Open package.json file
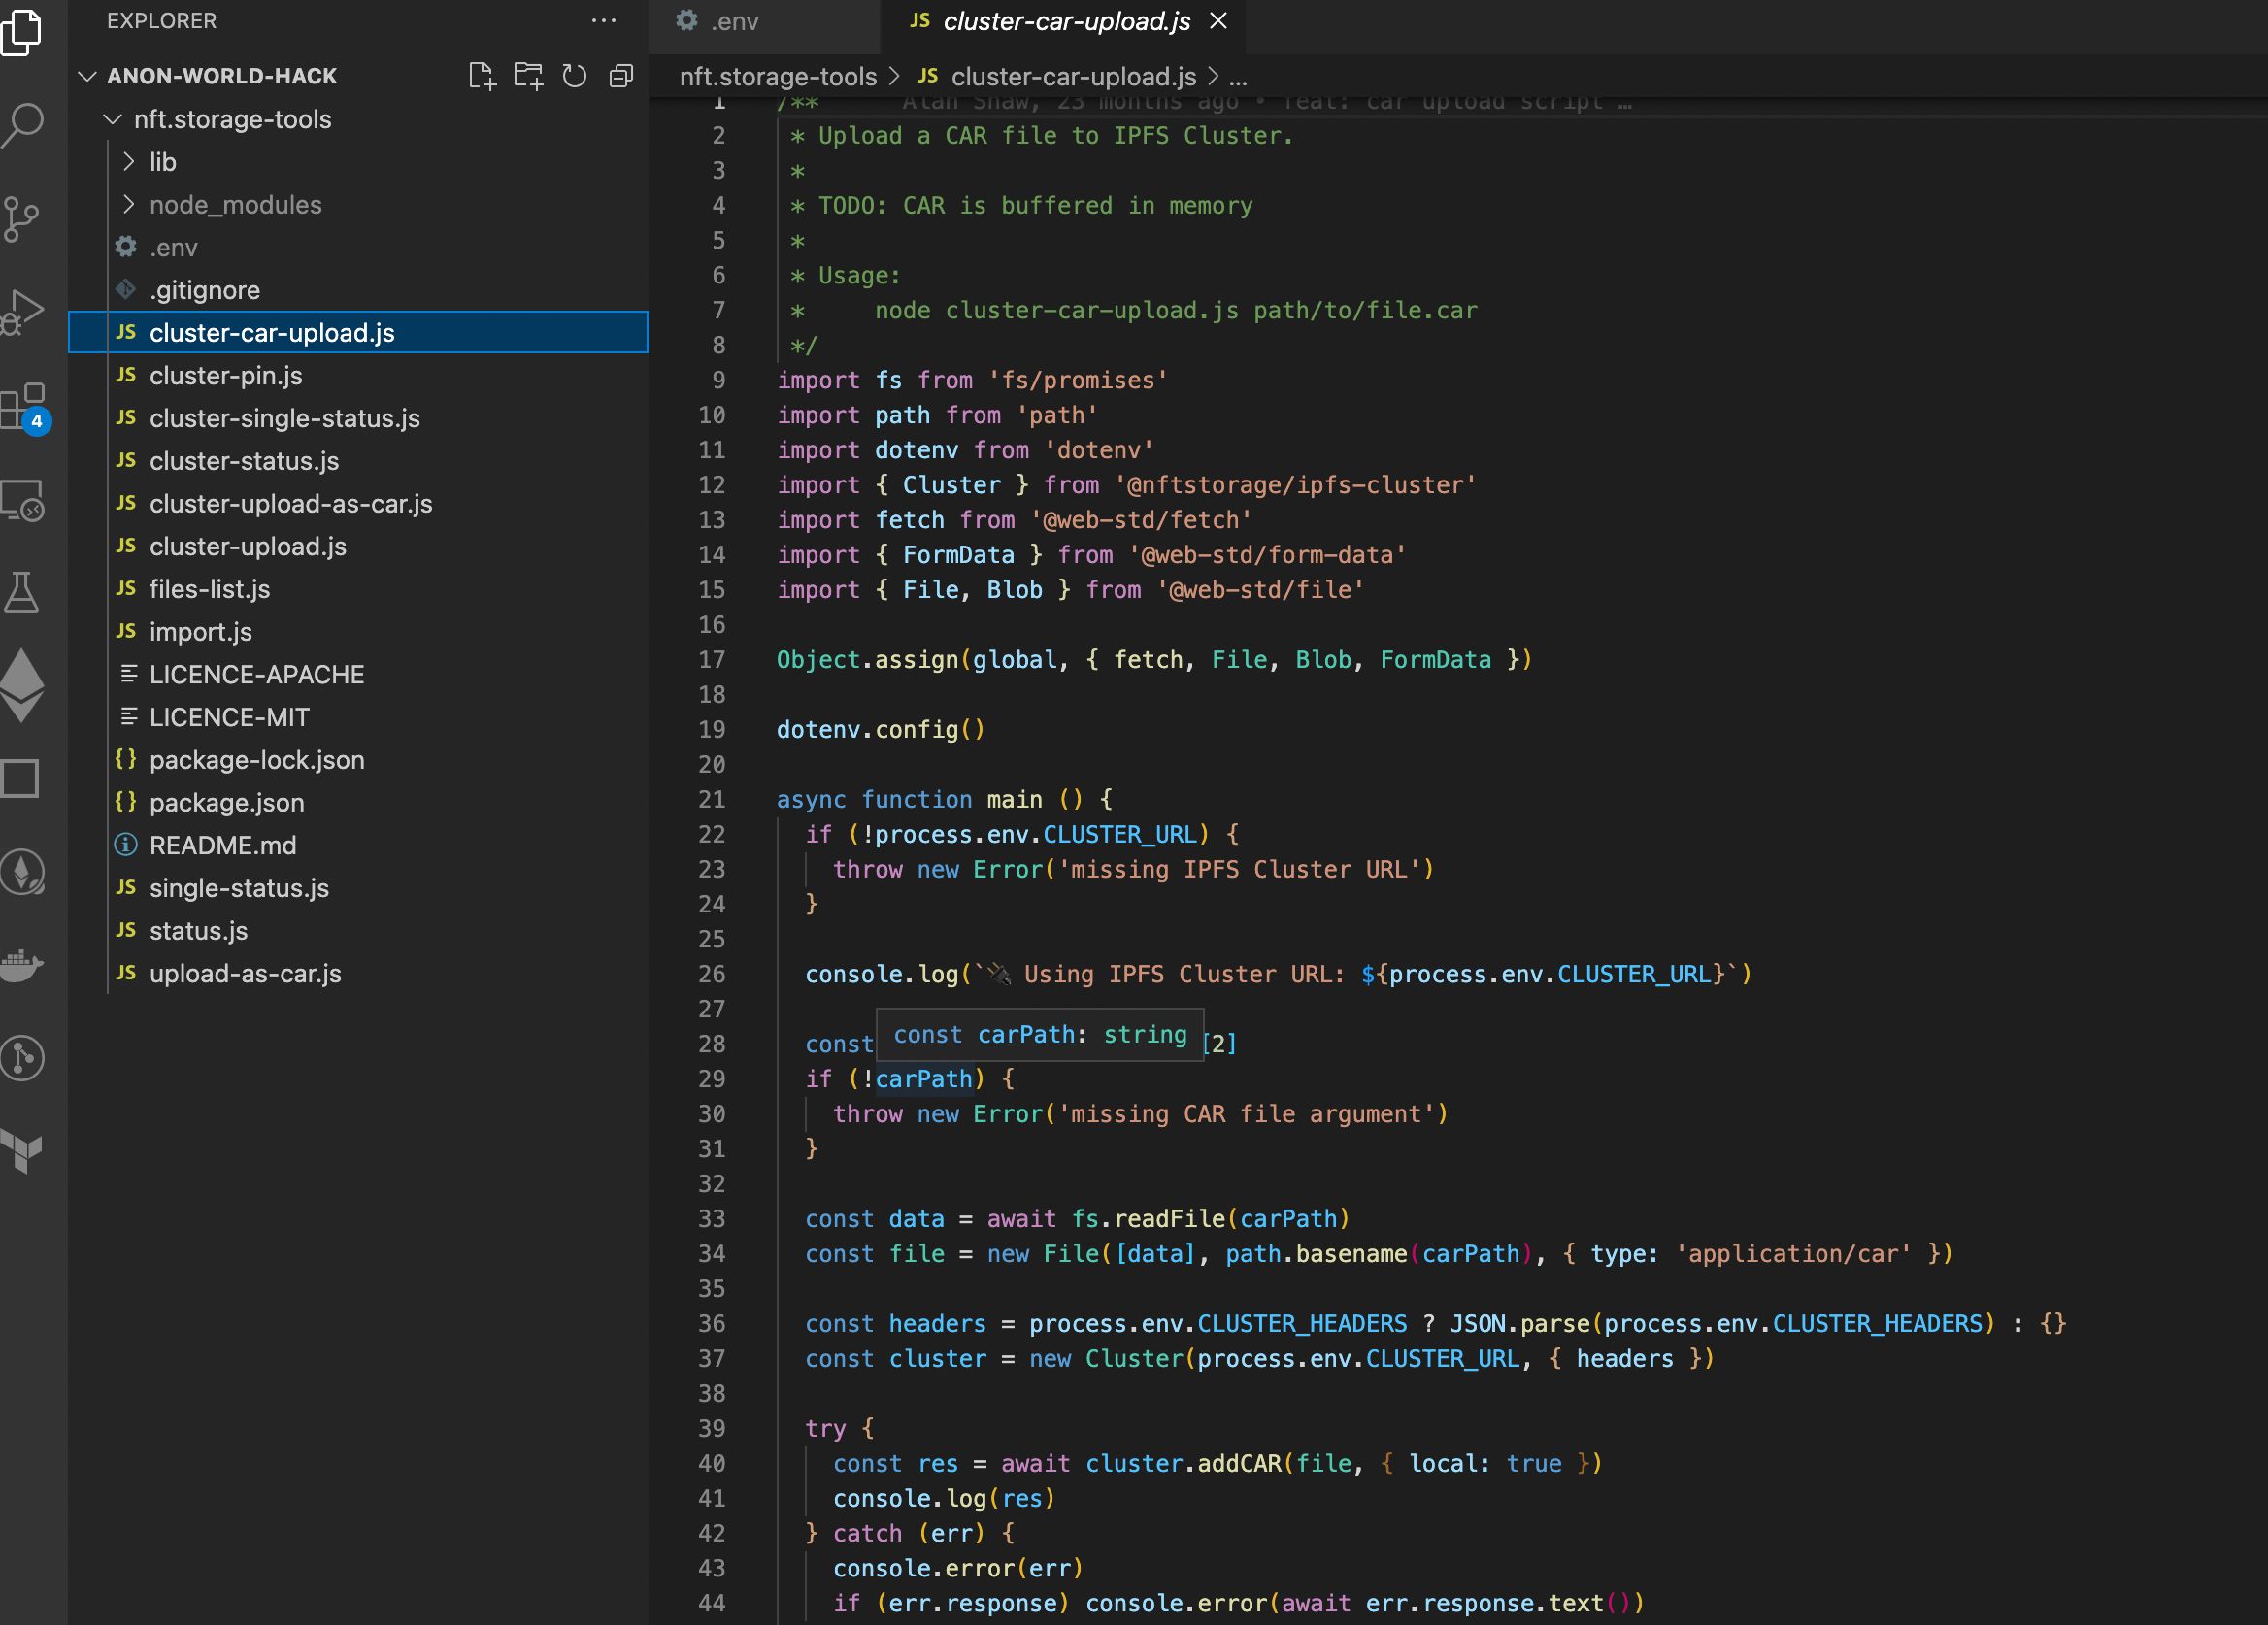 359,803
